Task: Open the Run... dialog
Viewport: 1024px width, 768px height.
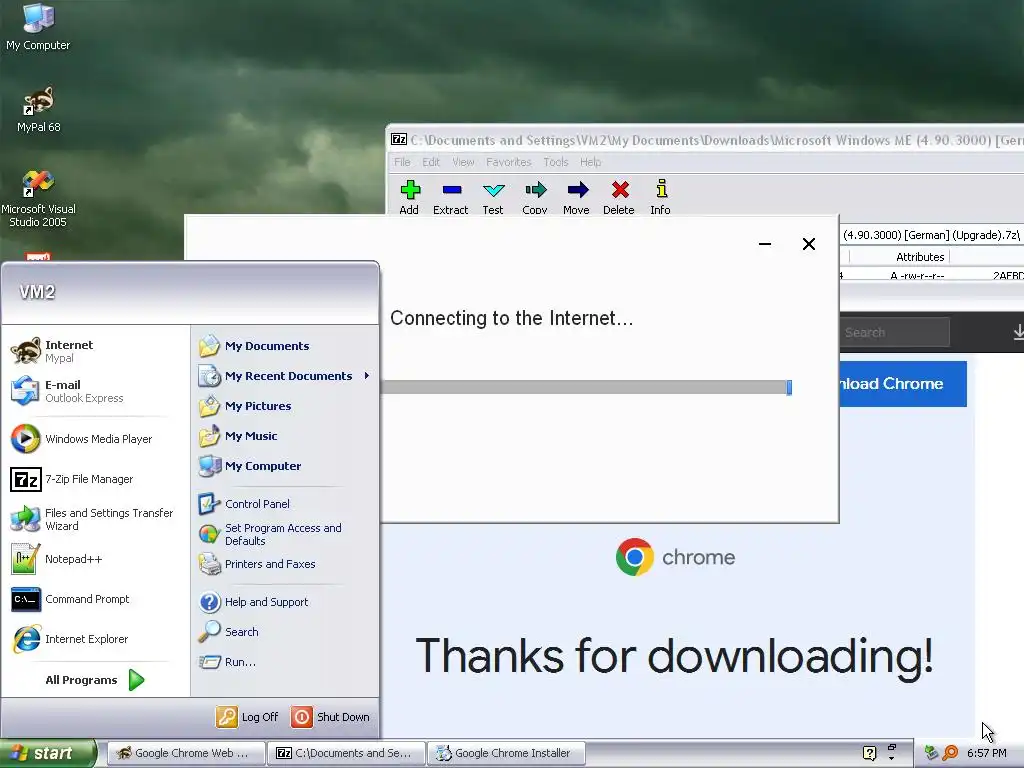Action: (x=285, y=662)
